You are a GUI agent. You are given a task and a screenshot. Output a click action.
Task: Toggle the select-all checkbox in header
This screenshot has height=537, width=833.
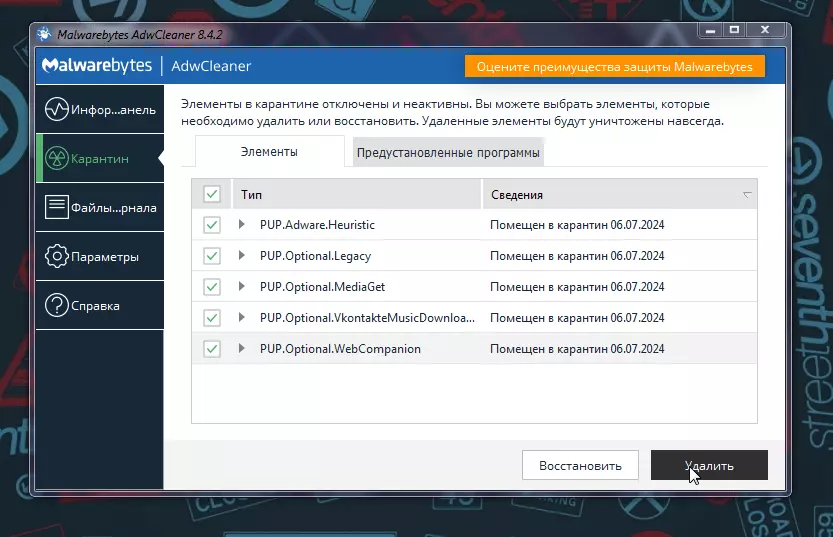[212, 194]
